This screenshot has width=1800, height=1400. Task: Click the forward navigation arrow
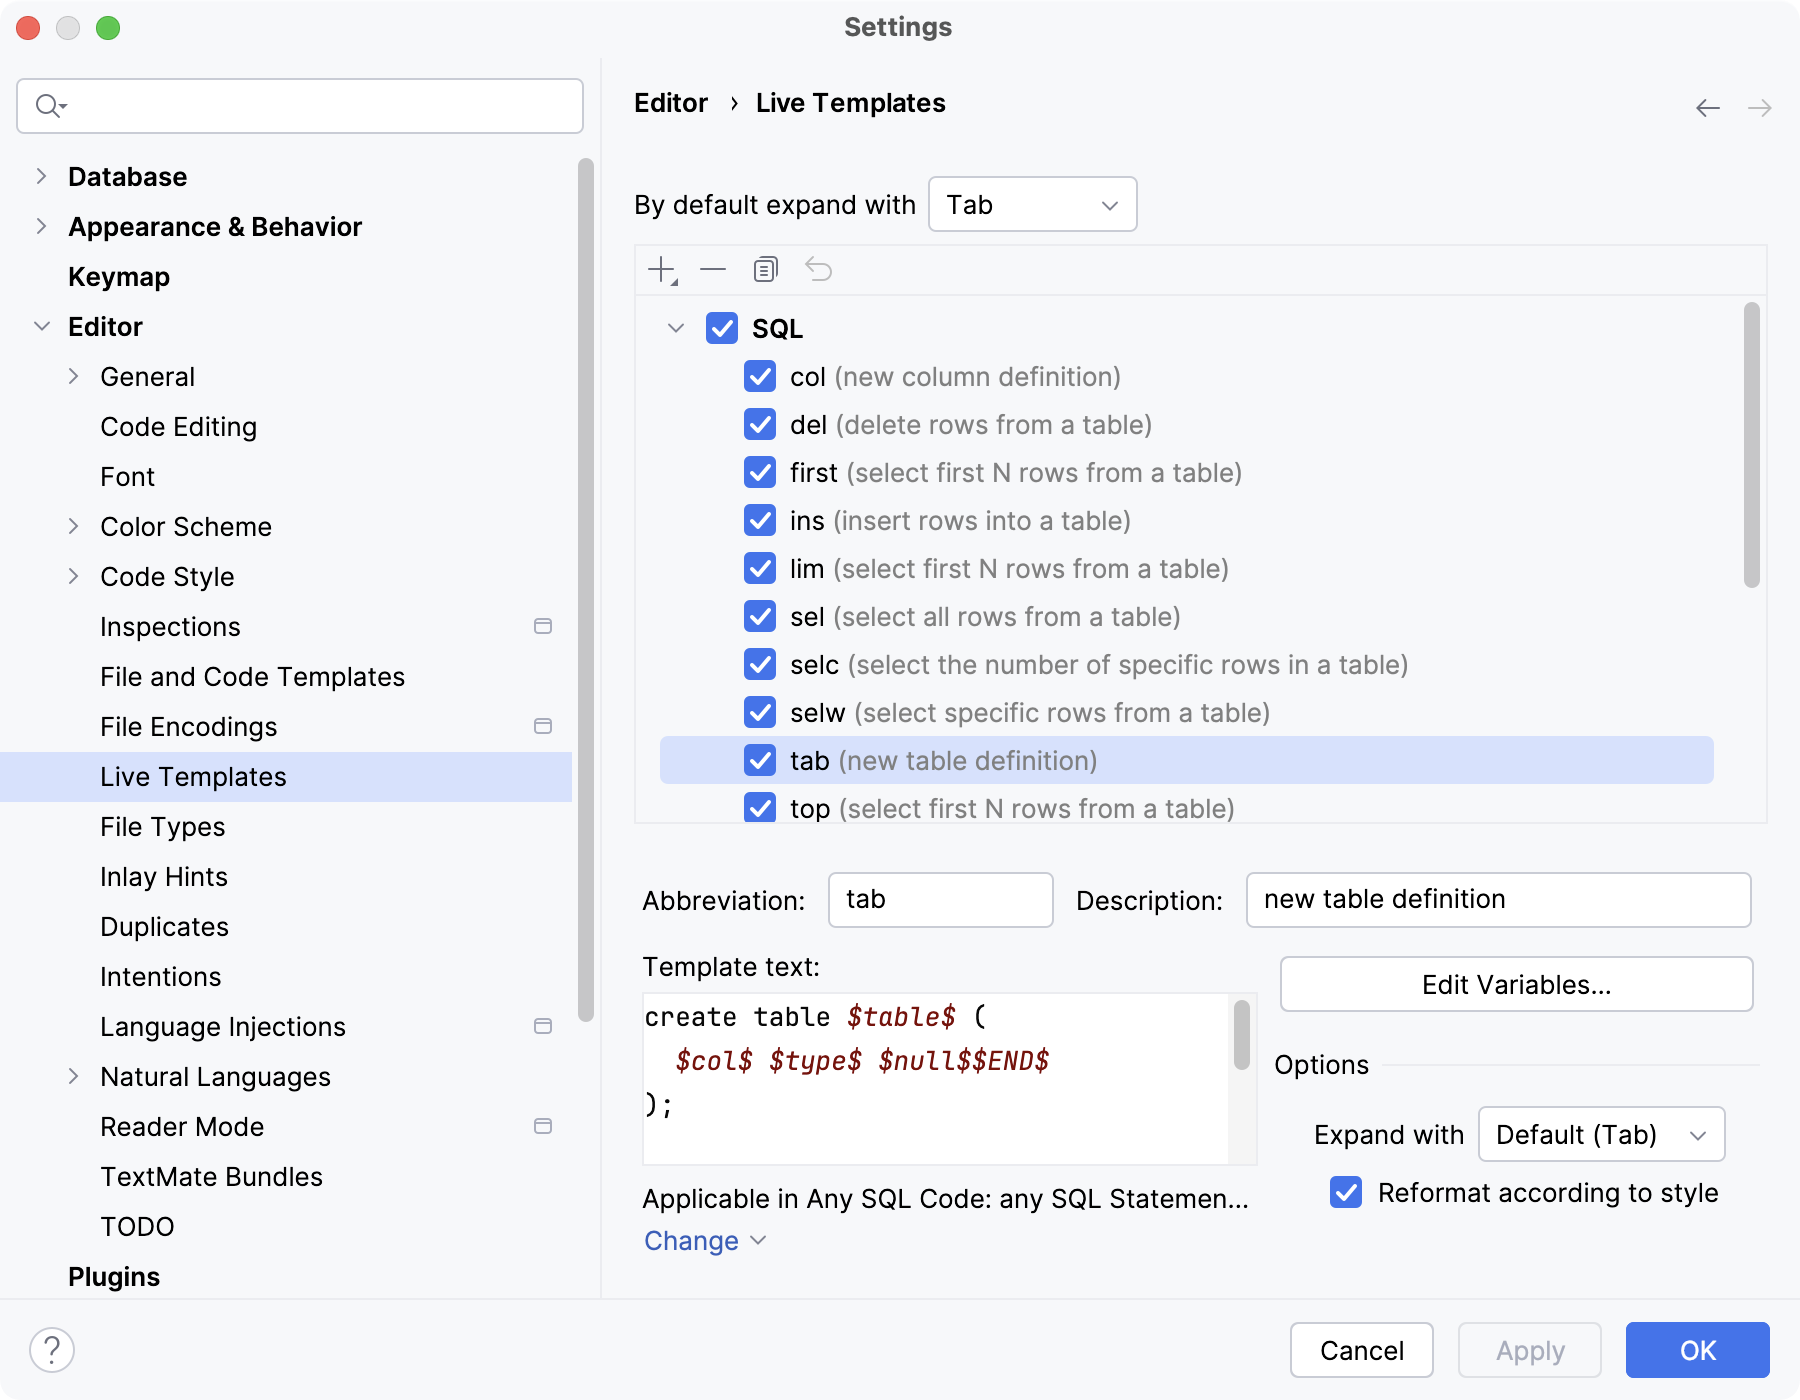click(1759, 108)
